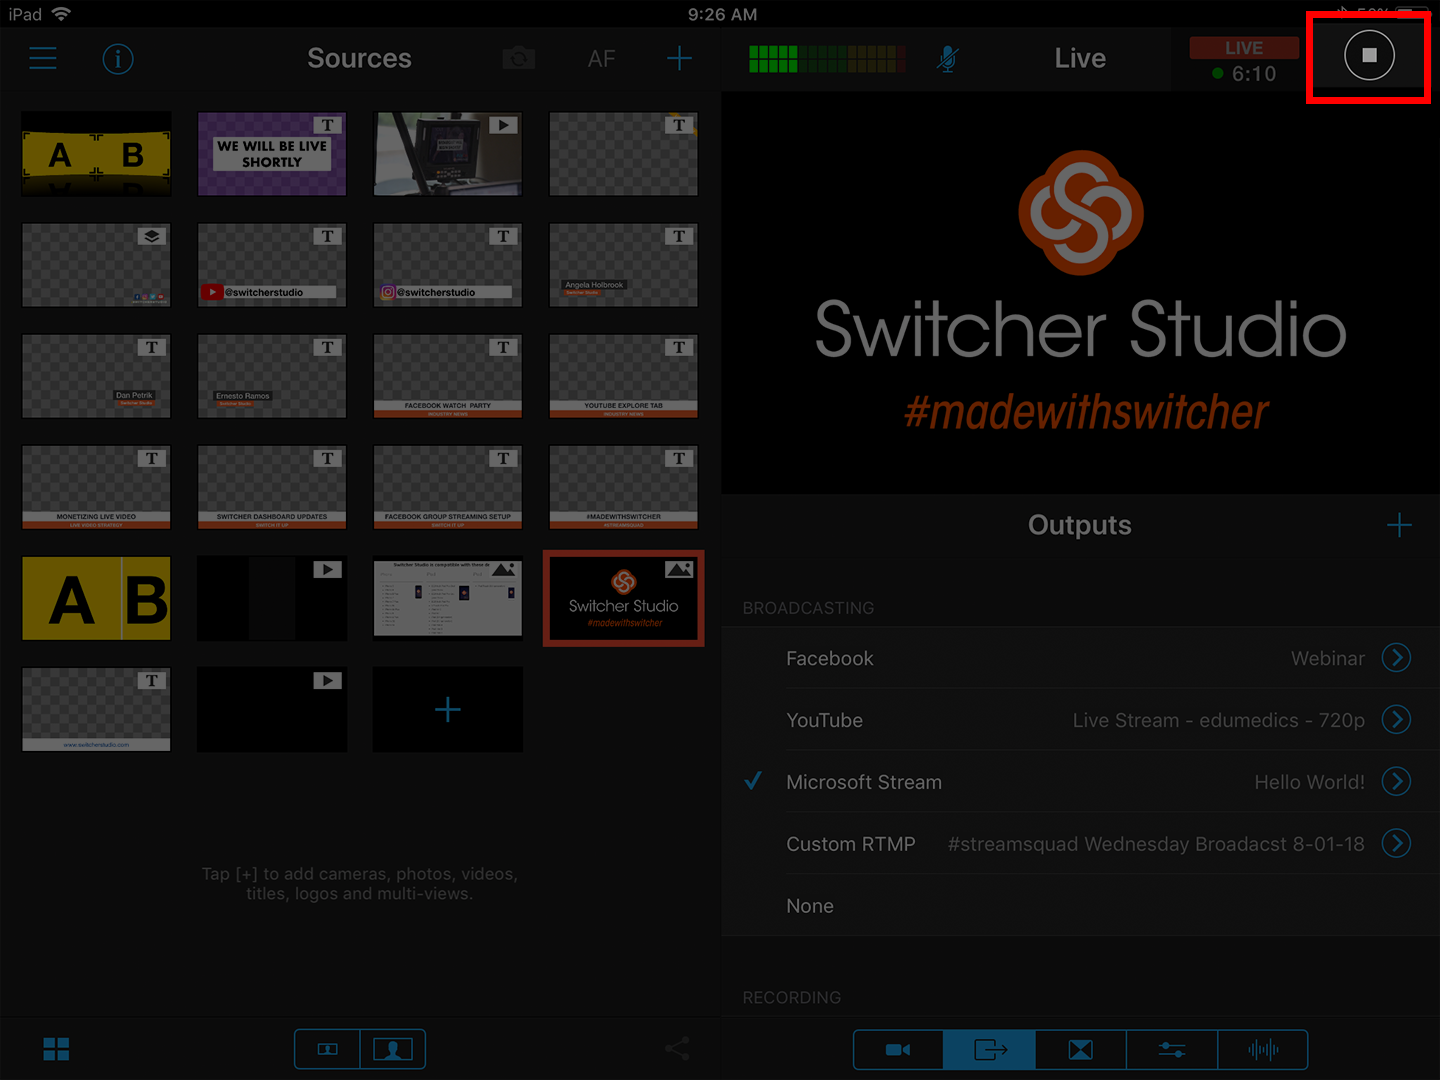Select FACEBOOK GROUP STREAMING SETUP thumbnail
Screen dimensions: 1440x1080
click(x=448, y=487)
